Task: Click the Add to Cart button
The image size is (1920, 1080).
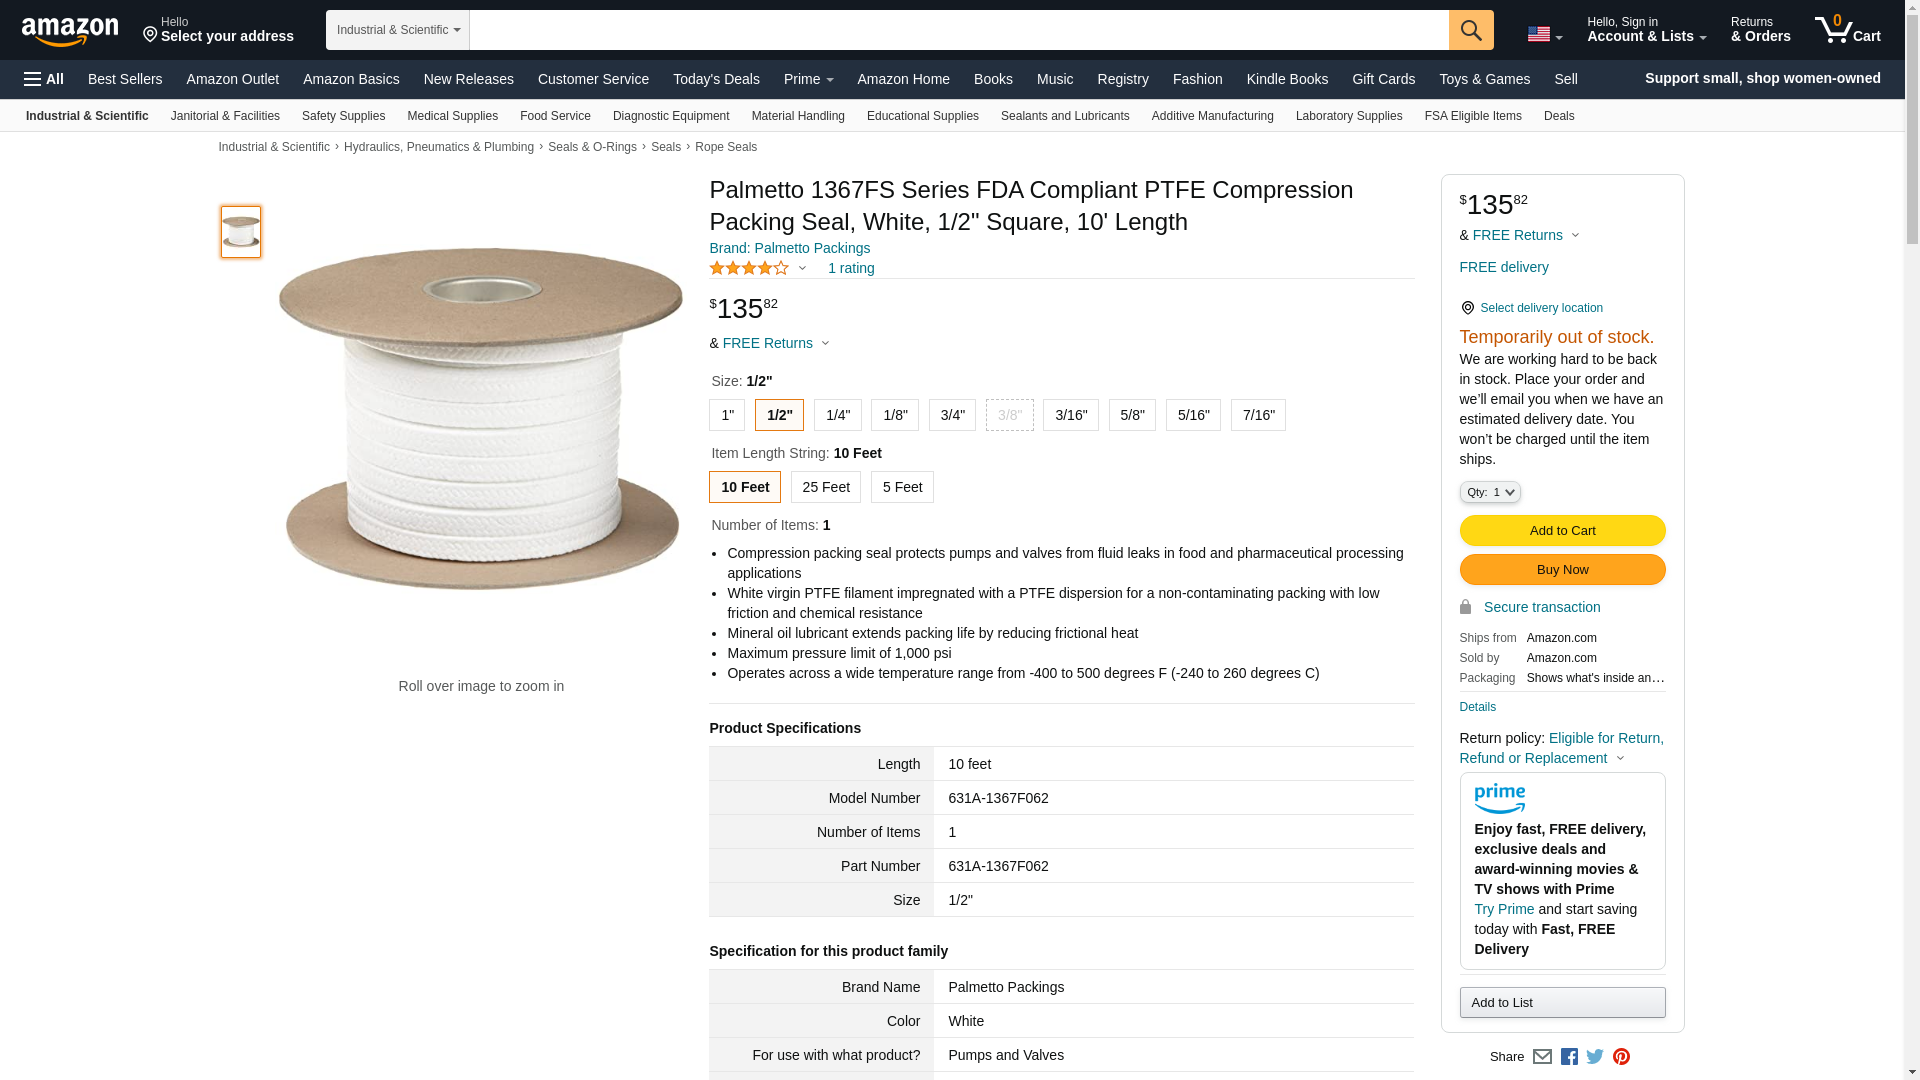Action: (x=1562, y=531)
